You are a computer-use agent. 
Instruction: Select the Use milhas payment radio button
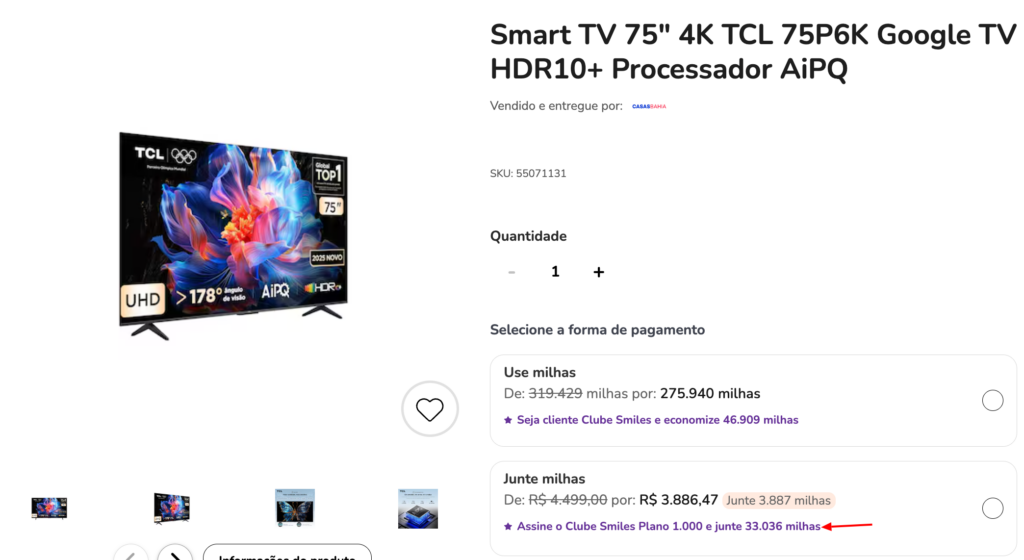pos(992,400)
